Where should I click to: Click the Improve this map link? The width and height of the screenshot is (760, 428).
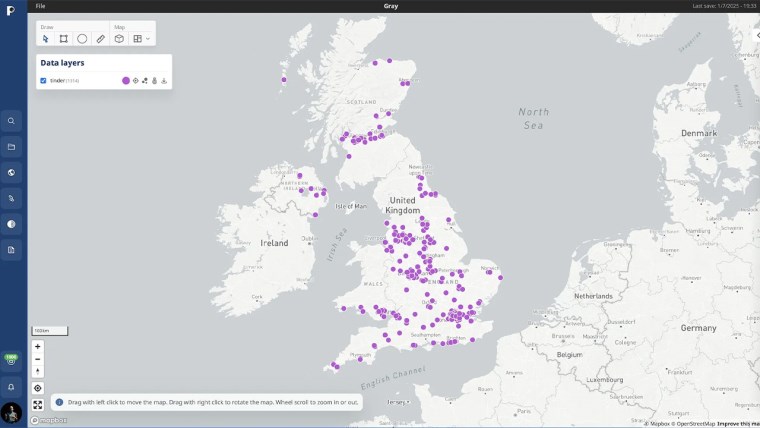tap(738, 424)
